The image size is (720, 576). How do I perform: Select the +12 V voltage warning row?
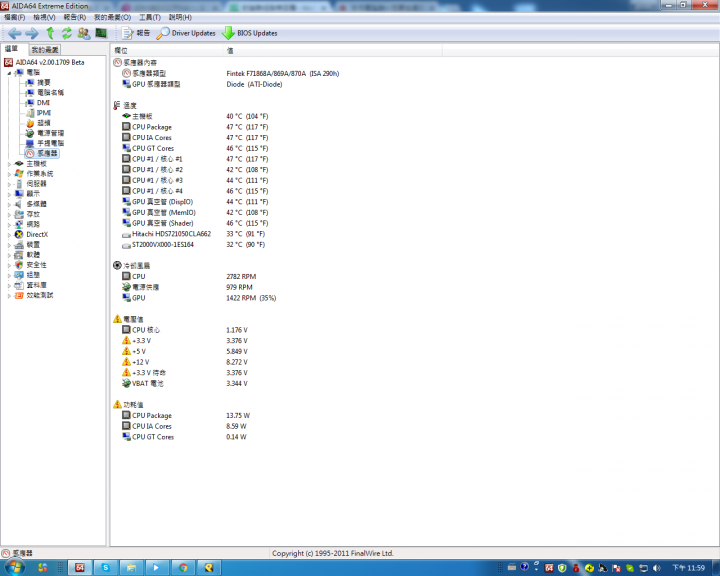[185, 362]
